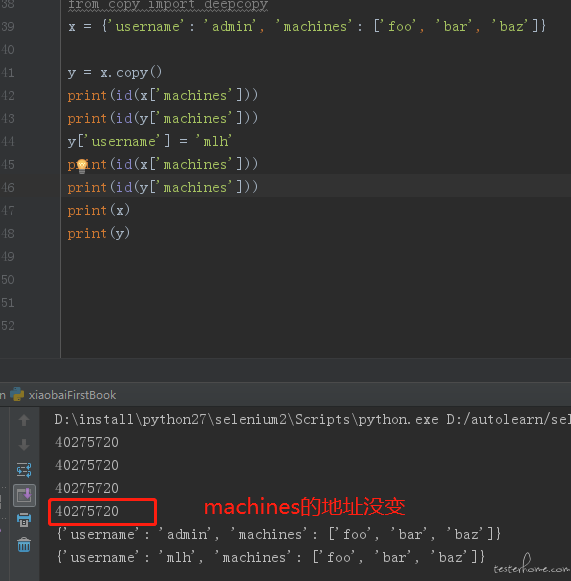Click first 40275720 output line
The image size is (571, 581).
87,442
